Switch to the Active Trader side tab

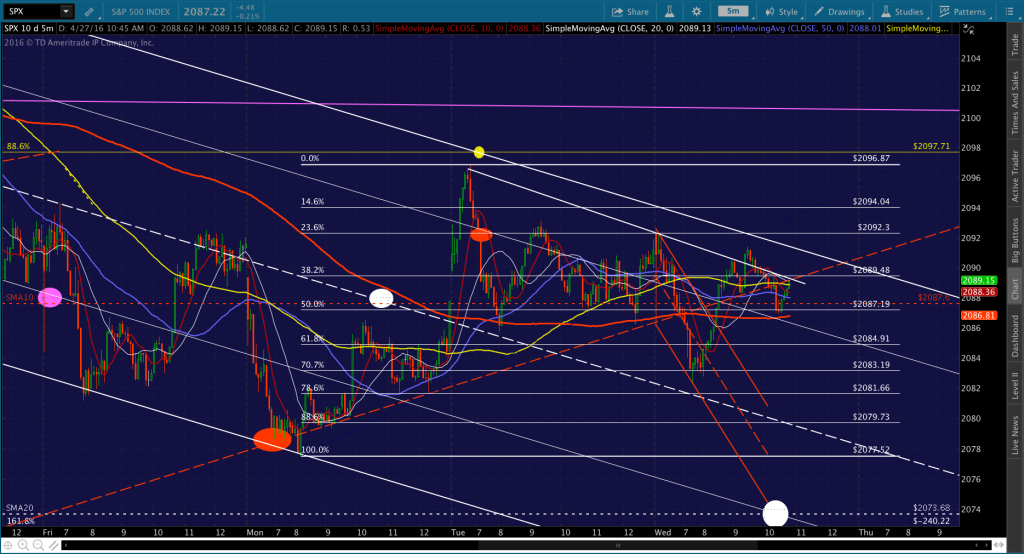pyautogui.click(x=1015, y=176)
